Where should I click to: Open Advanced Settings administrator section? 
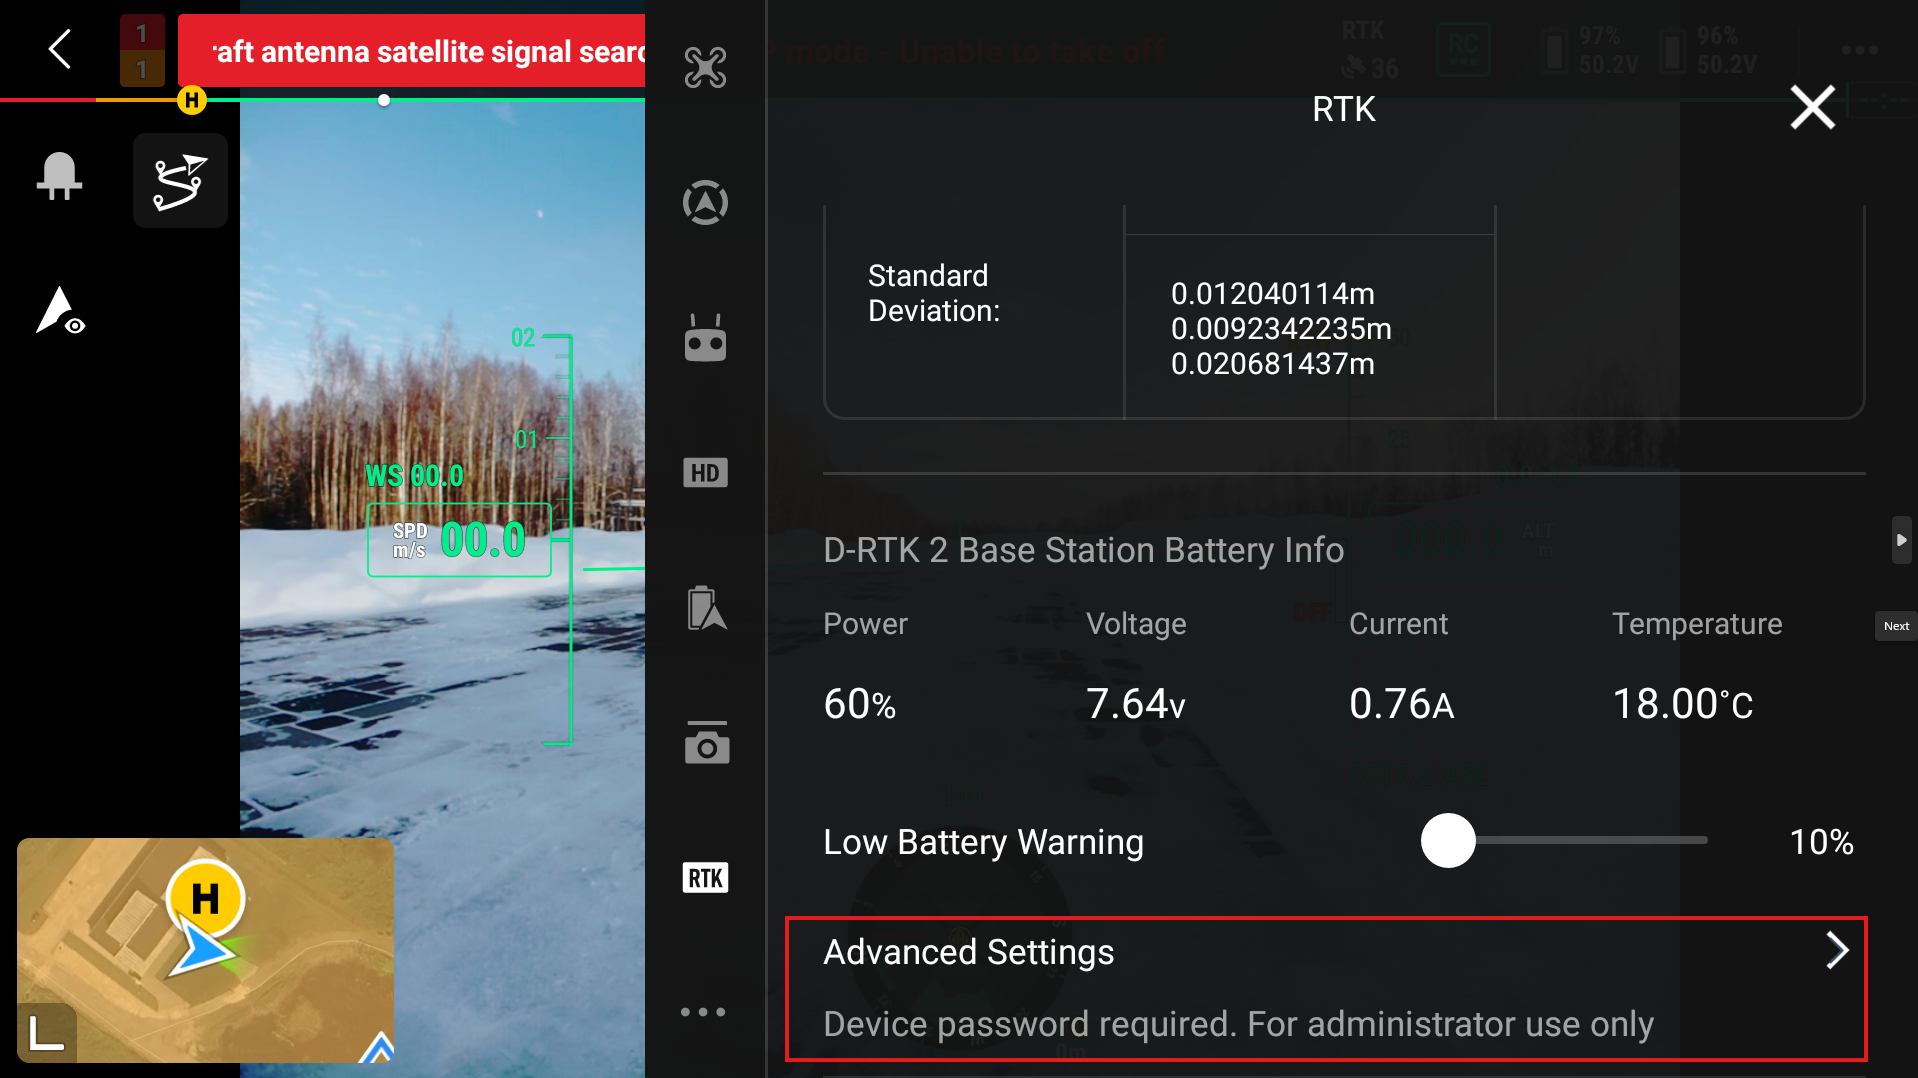pos(1325,988)
